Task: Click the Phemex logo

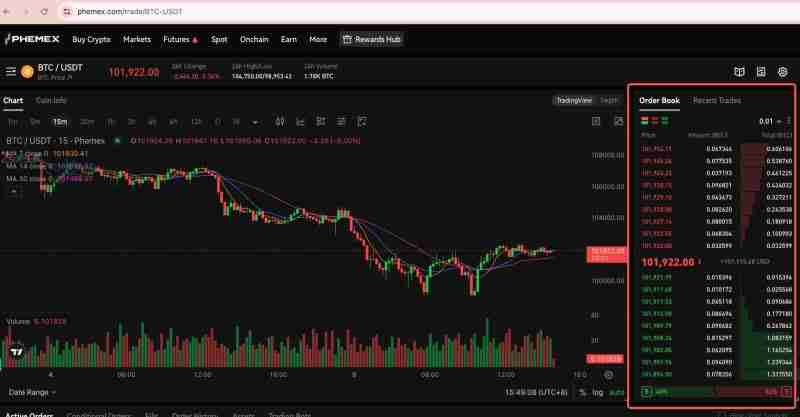Action: tap(32, 39)
